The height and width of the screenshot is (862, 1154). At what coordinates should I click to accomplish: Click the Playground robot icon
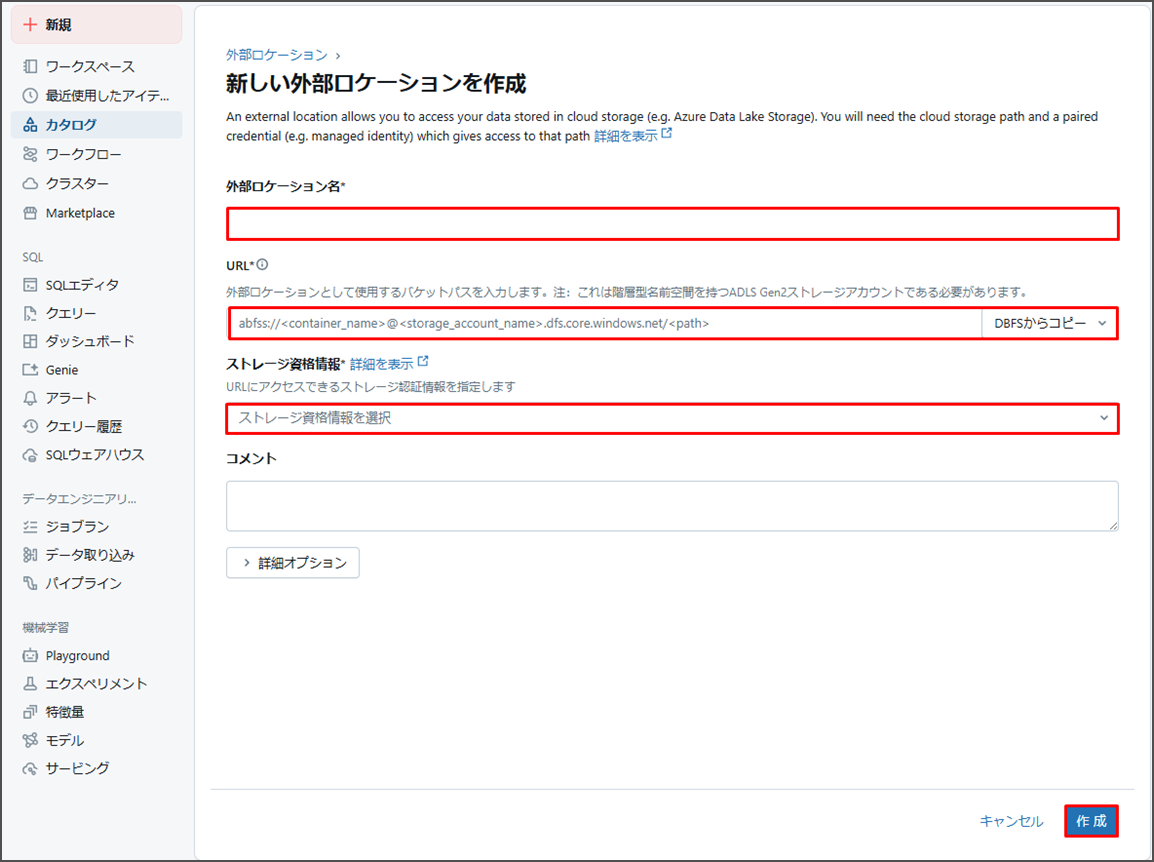tap(30, 655)
